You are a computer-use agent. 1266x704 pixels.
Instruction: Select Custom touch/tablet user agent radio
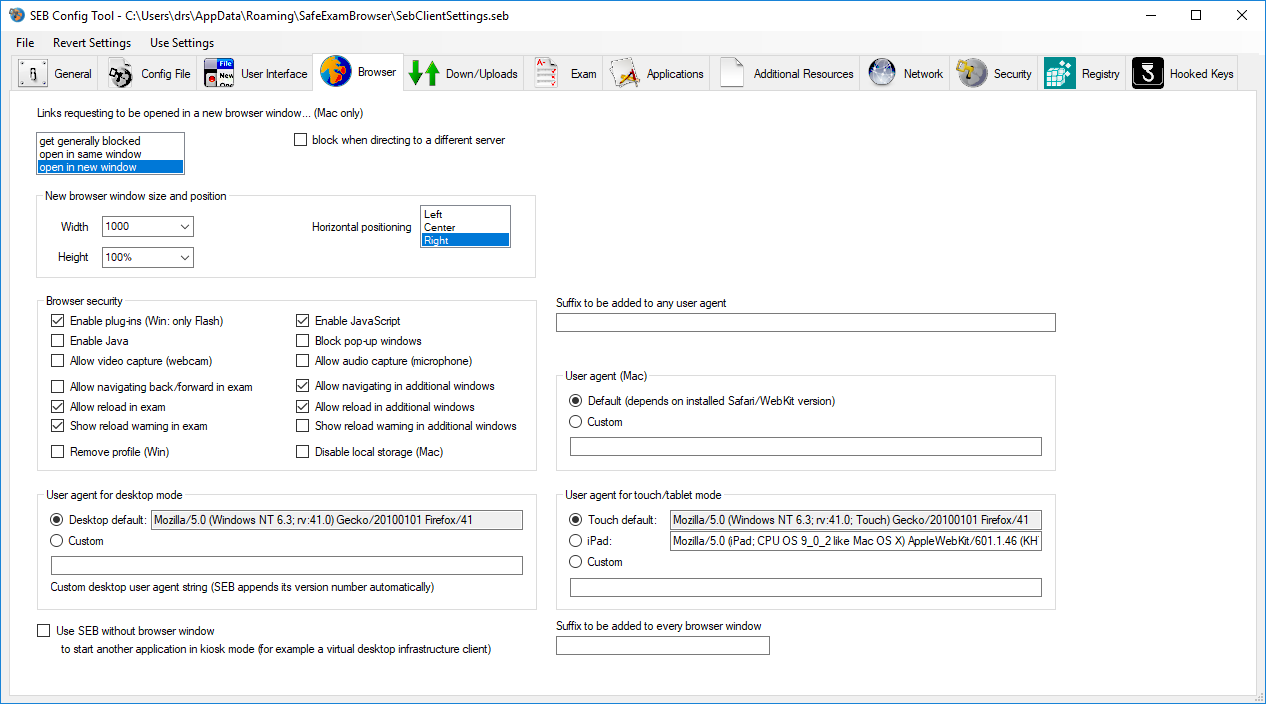575,562
